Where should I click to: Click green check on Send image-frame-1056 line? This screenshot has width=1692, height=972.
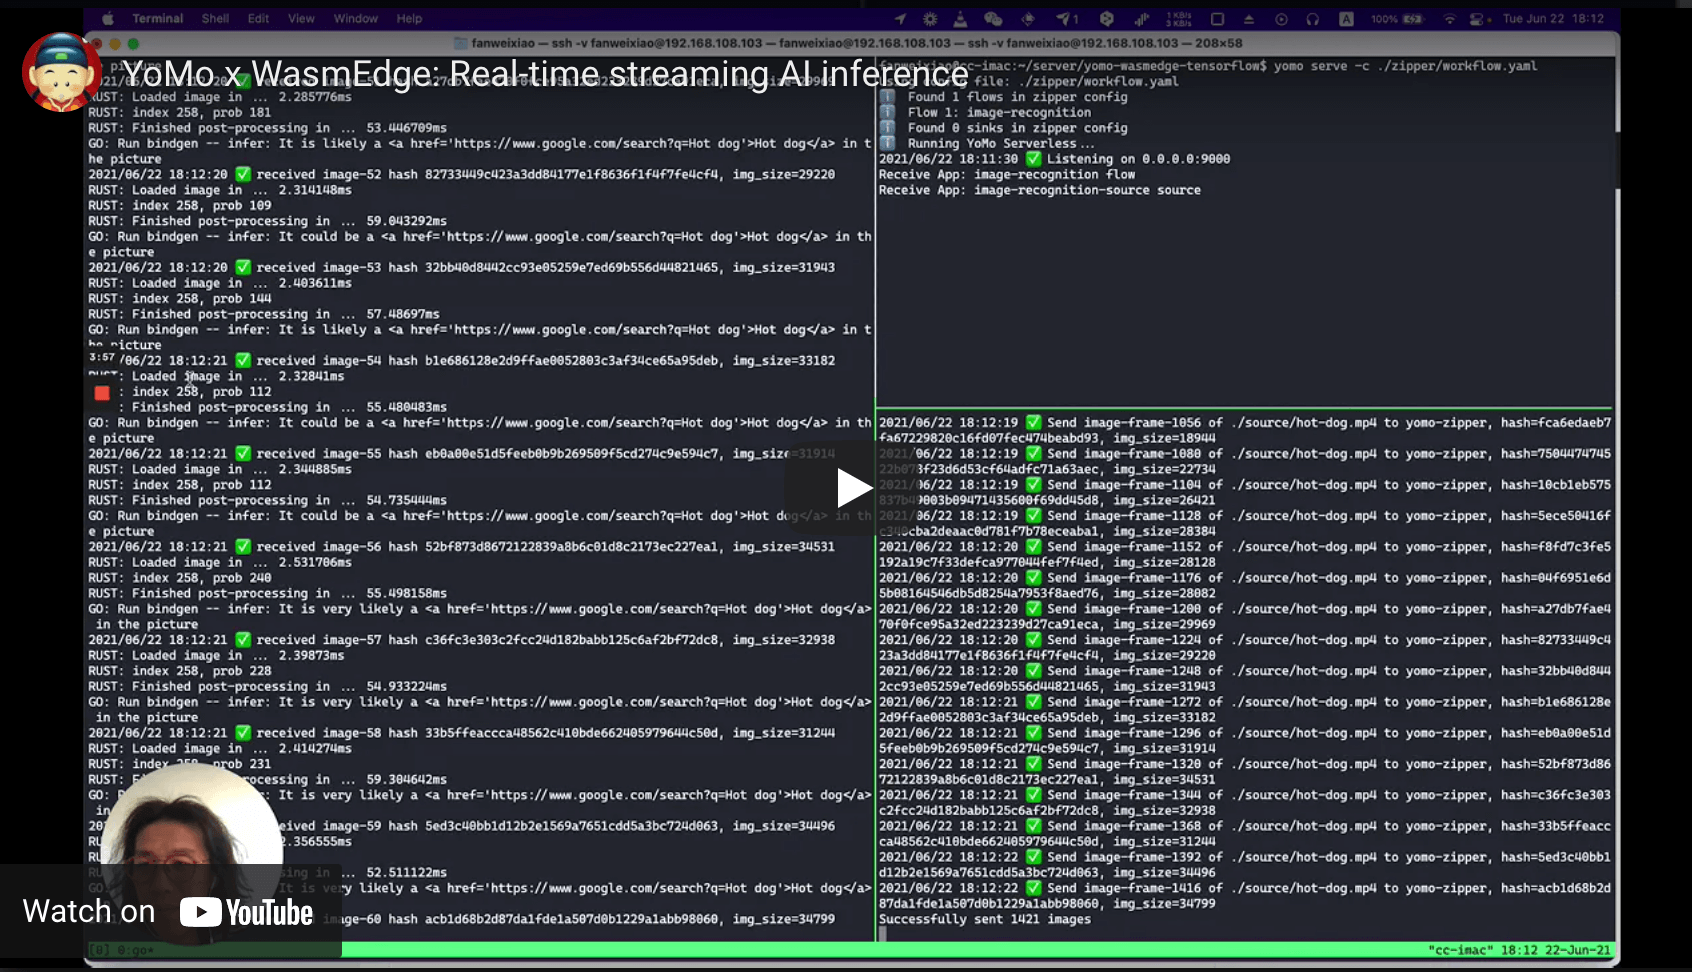click(x=1034, y=423)
